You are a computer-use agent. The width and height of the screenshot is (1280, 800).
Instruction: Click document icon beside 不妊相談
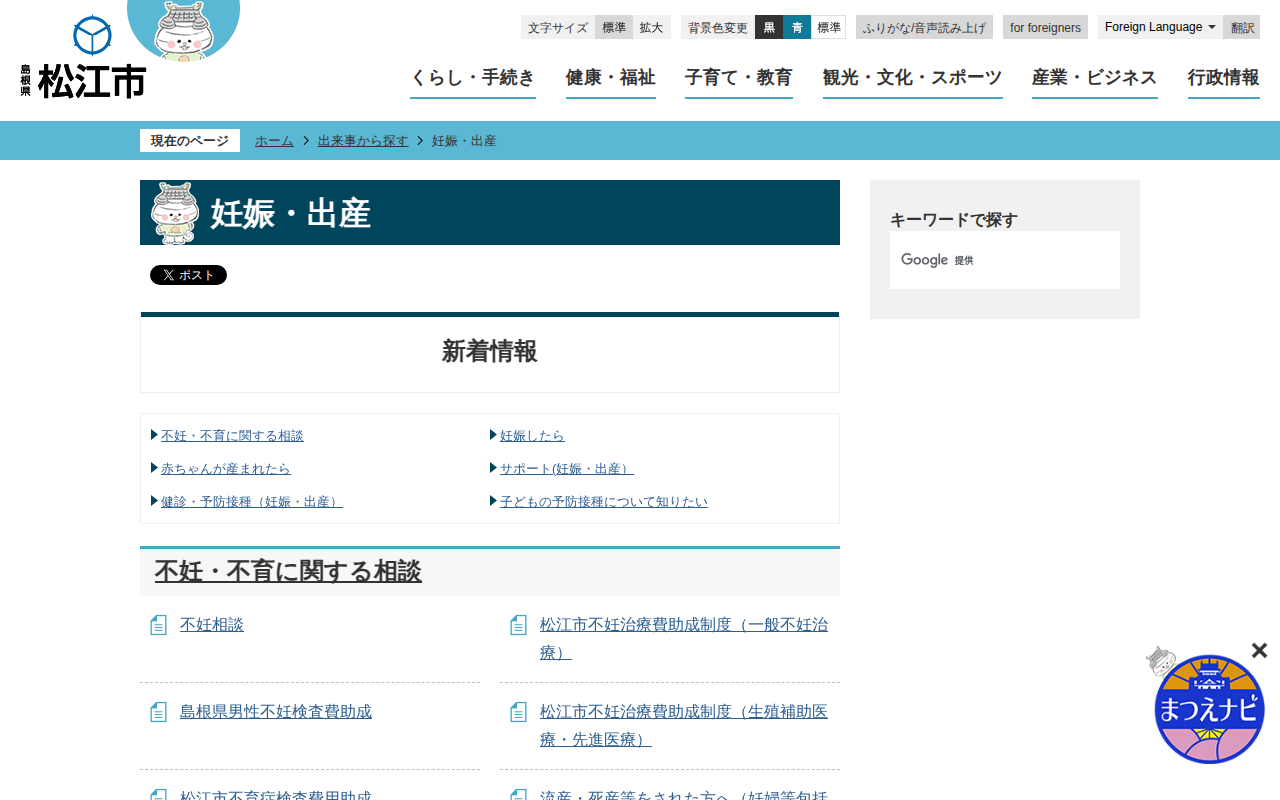[158, 625]
